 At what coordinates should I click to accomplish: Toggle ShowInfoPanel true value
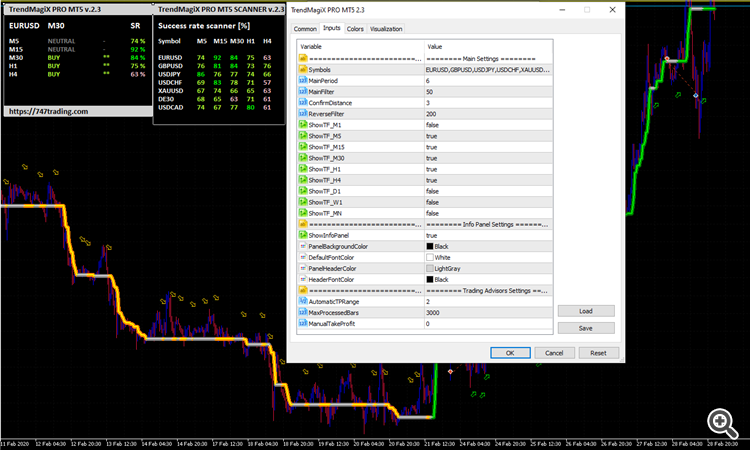click(488, 235)
